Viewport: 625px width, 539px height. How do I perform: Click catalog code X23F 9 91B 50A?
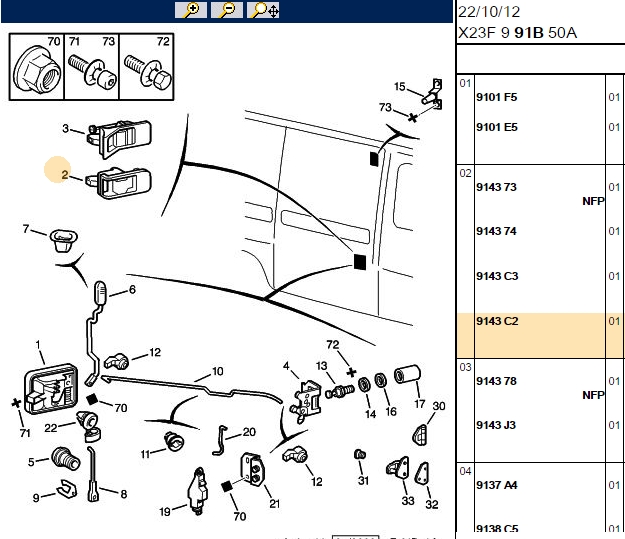pos(517,33)
